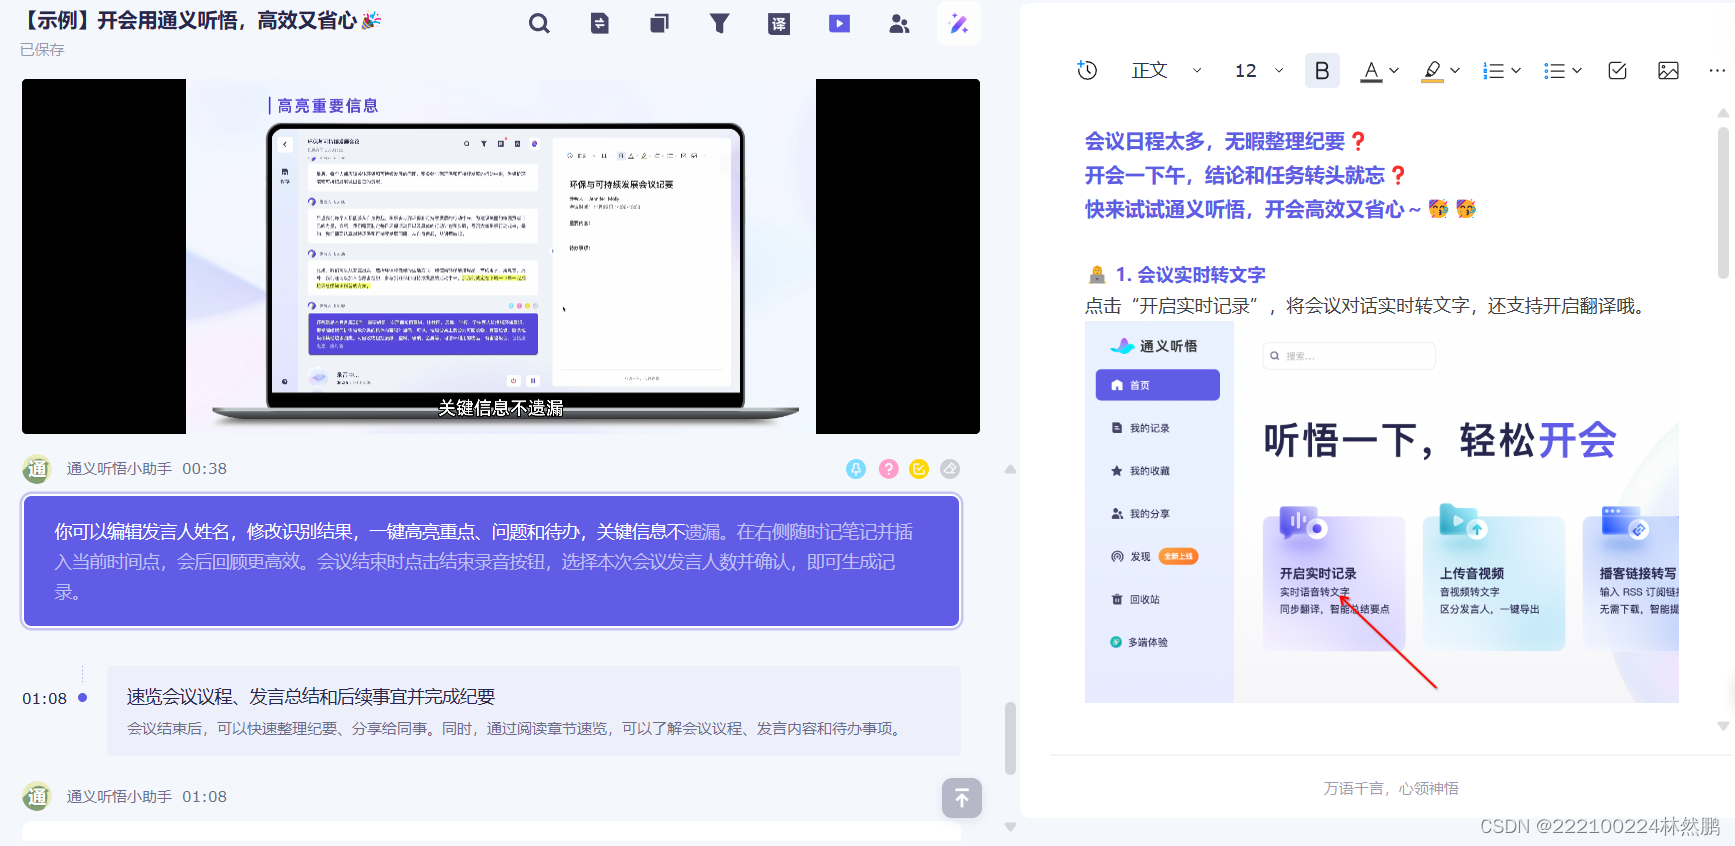The height and width of the screenshot is (846, 1735).
Task: Toggle the translate (译) icon
Action: pyautogui.click(x=779, y=23)
